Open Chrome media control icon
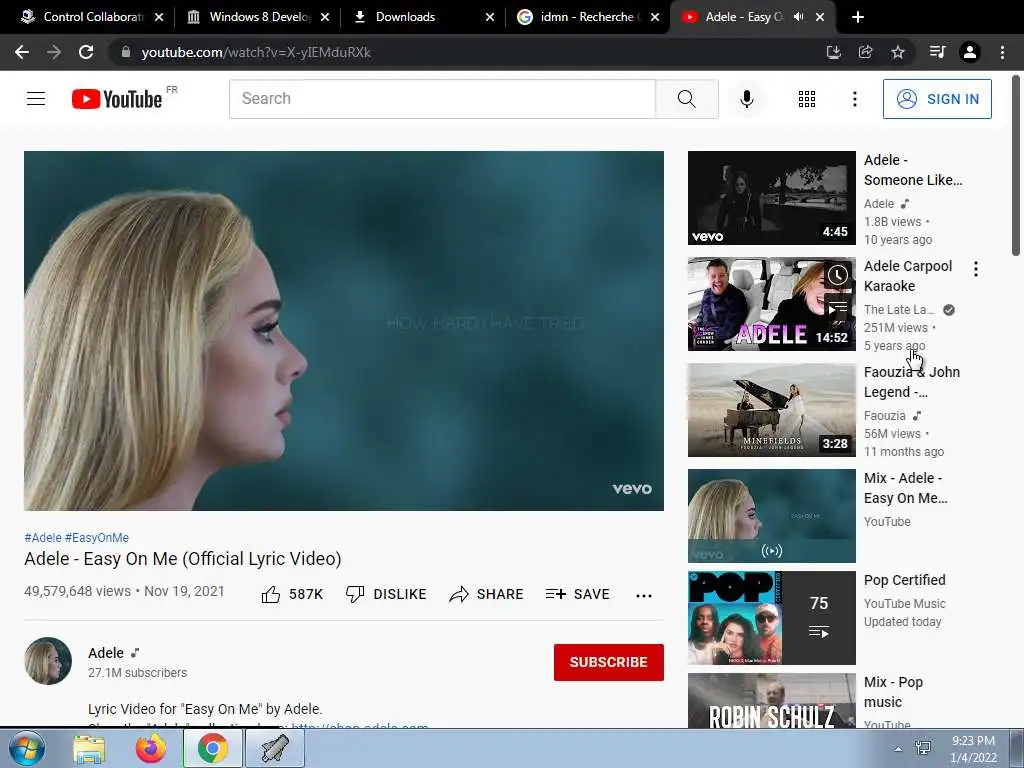The width and height of the screenshot is (1024, 768). point(937,52)
